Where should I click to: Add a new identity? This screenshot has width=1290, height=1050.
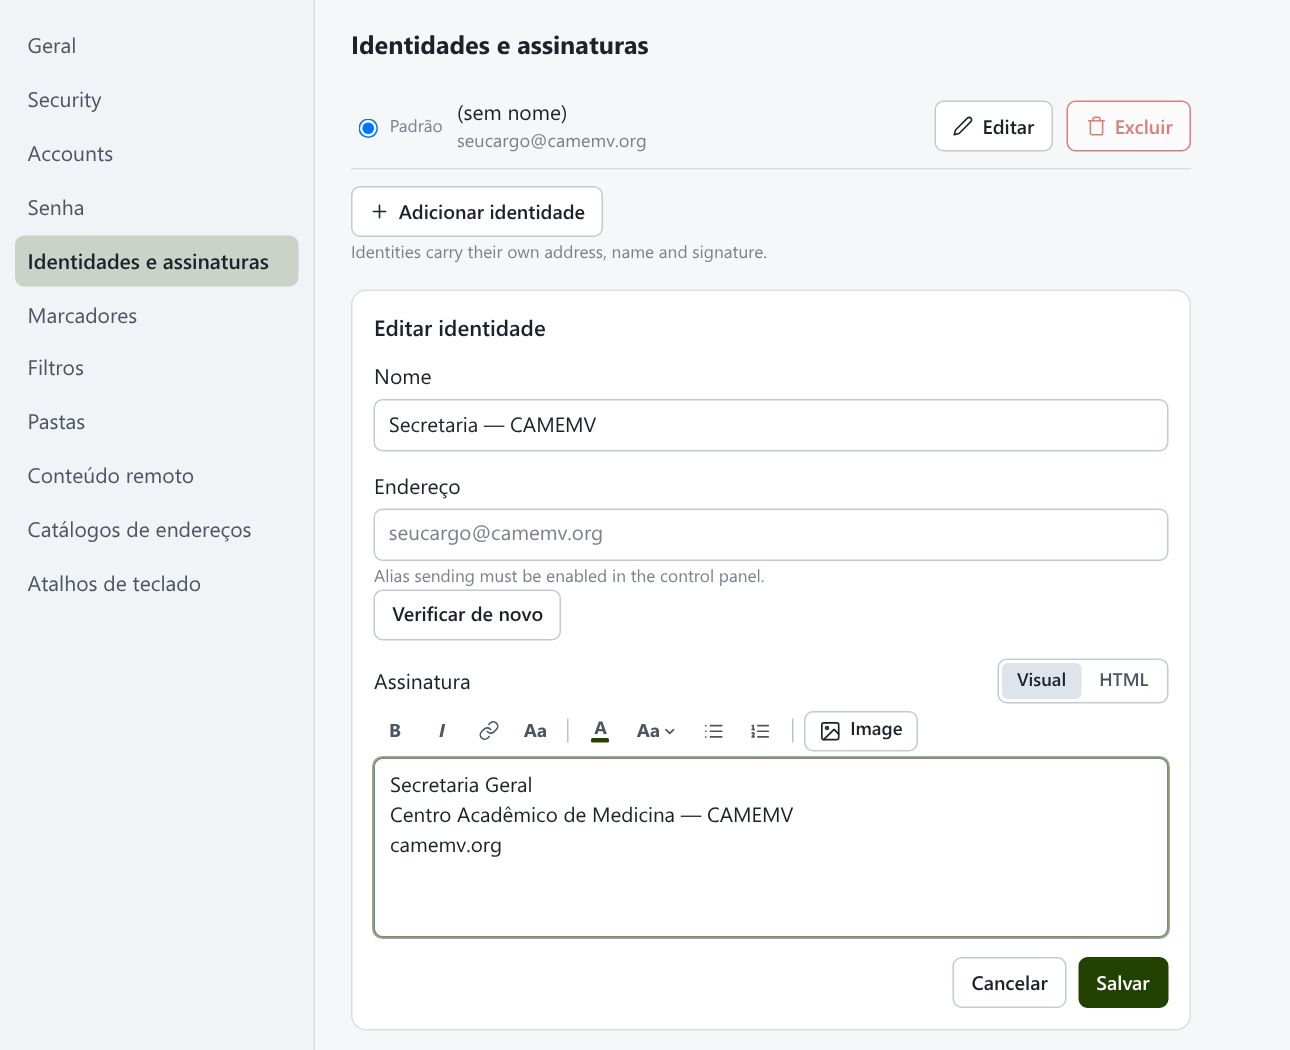coord(477,212)
